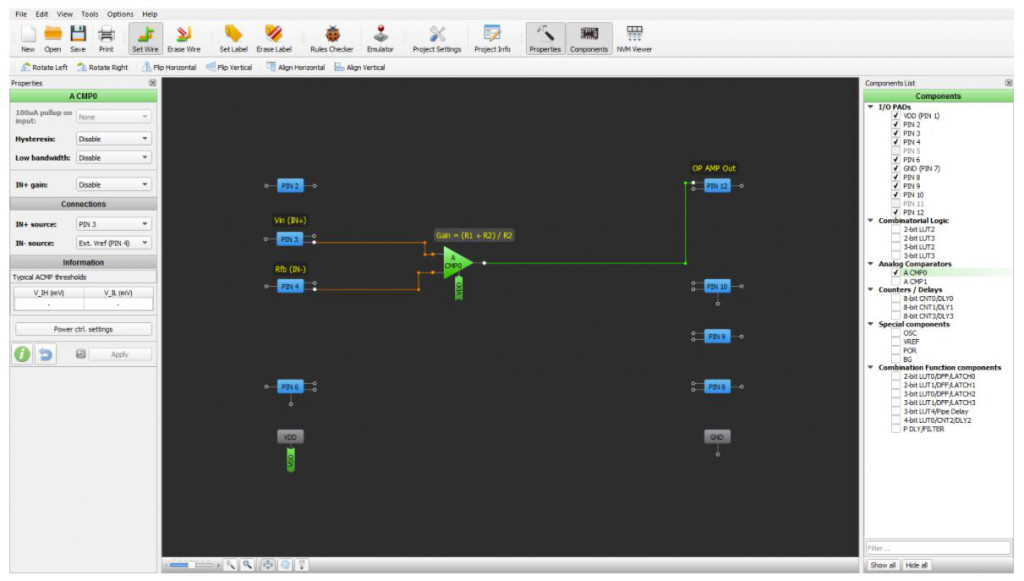The height and width of the screenshot is (581, 1024).
Task: Click Rotate Left in toolbar
Action: coord(45,67)
